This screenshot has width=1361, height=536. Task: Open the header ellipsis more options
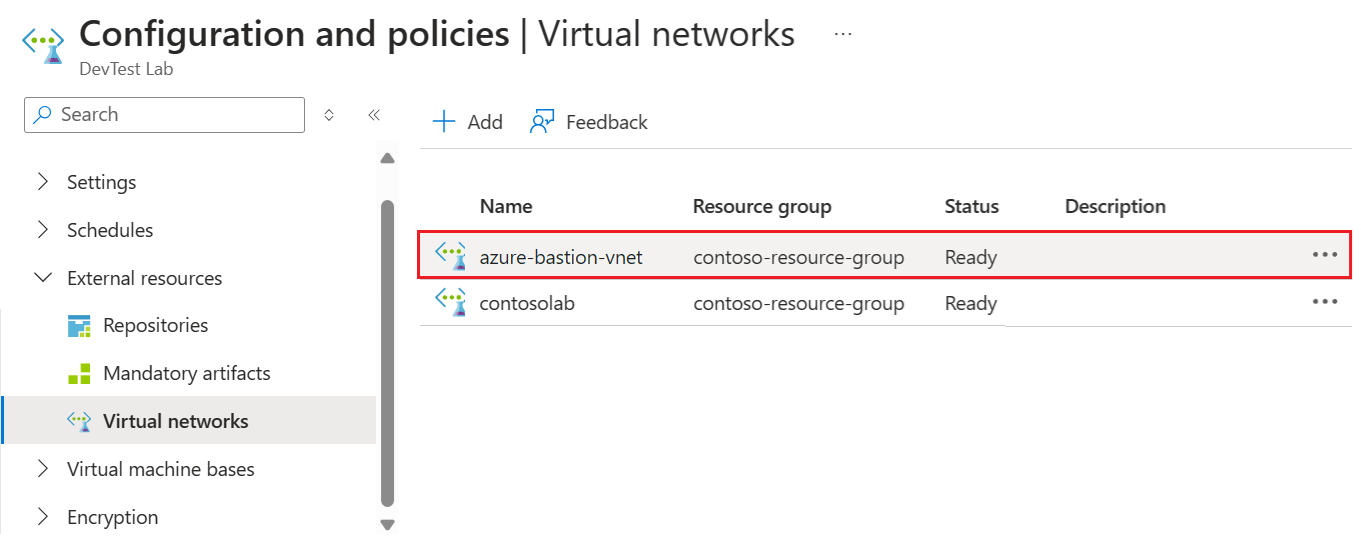[x=843, y=34]
